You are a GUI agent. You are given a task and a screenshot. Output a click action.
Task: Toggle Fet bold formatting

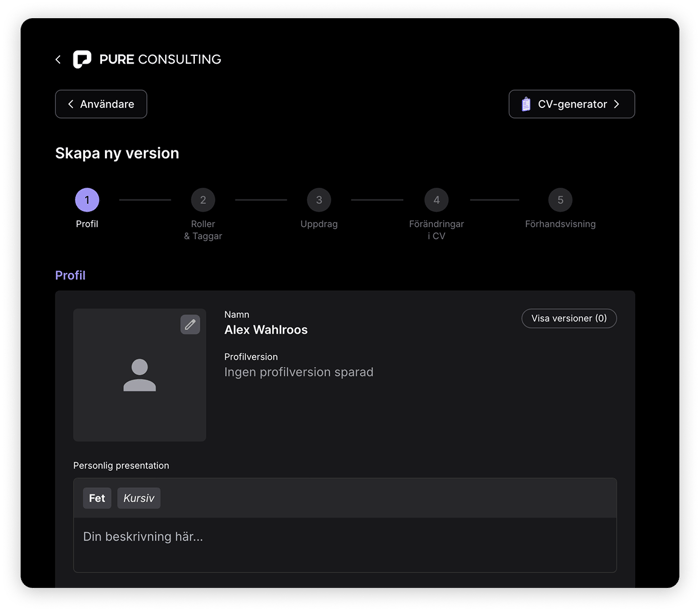(97, 498)
